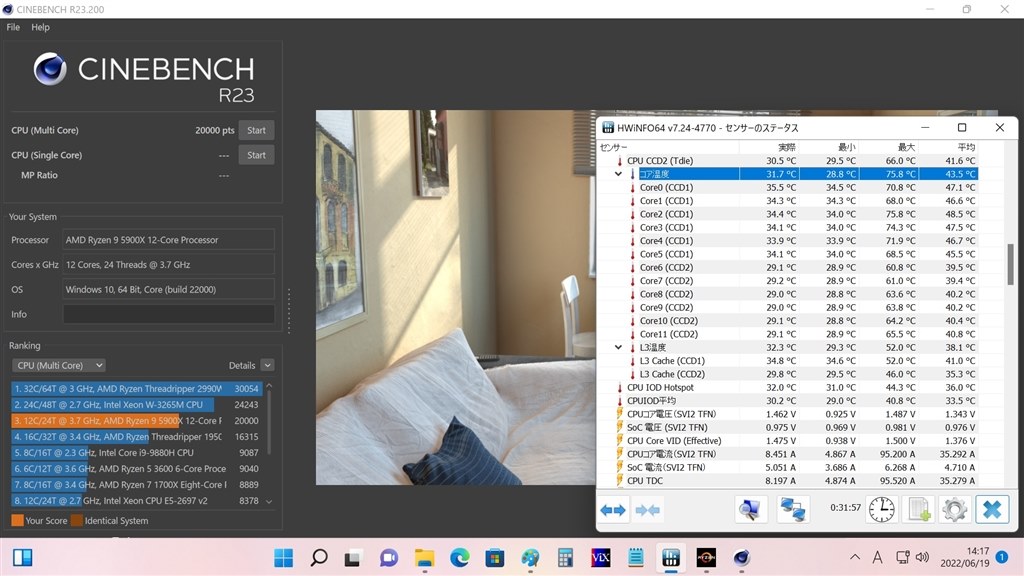This screenshot has height=576, width=1024.
Task: Open volume control in system tray
Action: tap(922, 557)
